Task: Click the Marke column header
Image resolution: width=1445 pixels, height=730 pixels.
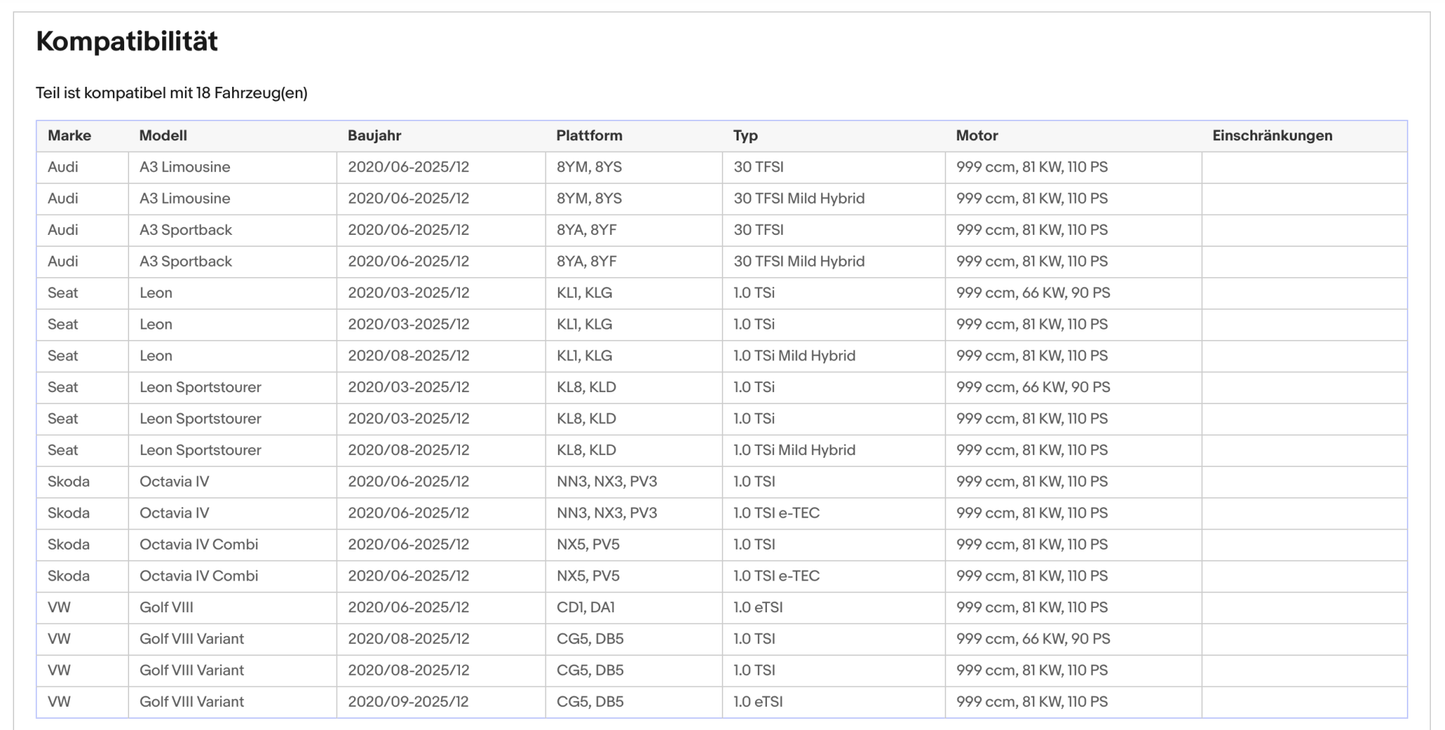Action: [x=69, y=136]
